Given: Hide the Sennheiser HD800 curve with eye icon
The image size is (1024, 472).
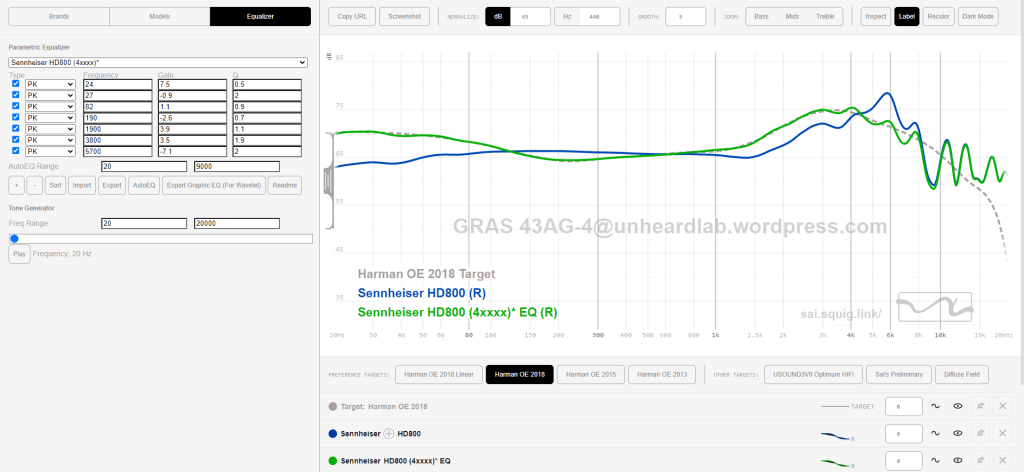Looking at the screenshot, I should (x=958, y=434).
